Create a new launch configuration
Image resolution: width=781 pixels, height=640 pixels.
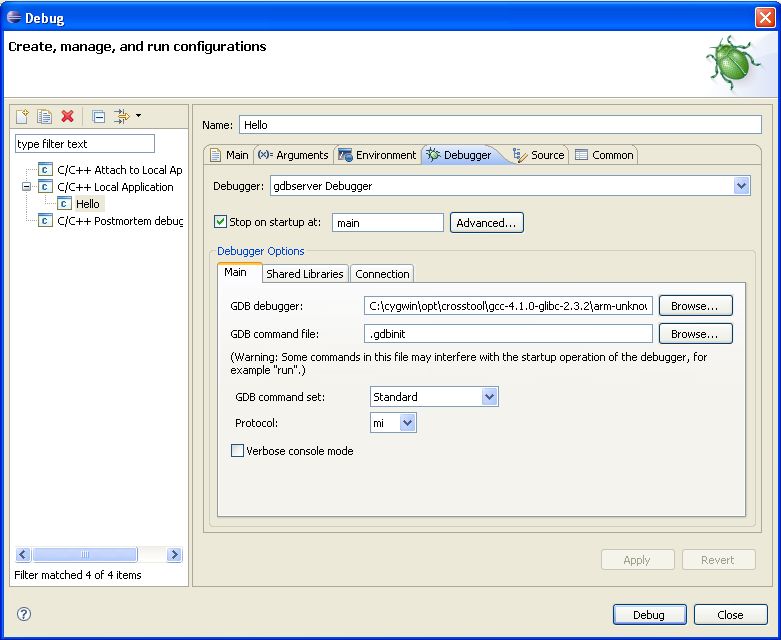[22, 117]
